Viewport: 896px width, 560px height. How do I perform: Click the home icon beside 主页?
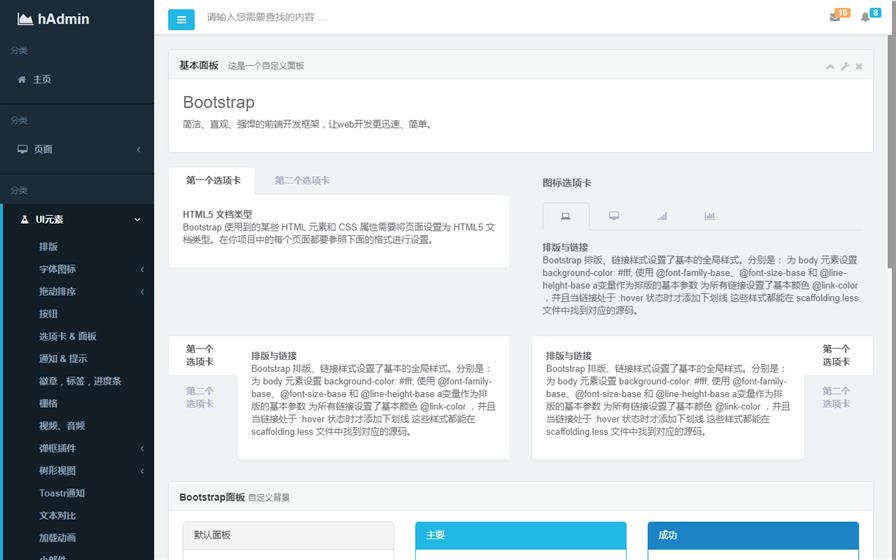coord(22,79)
